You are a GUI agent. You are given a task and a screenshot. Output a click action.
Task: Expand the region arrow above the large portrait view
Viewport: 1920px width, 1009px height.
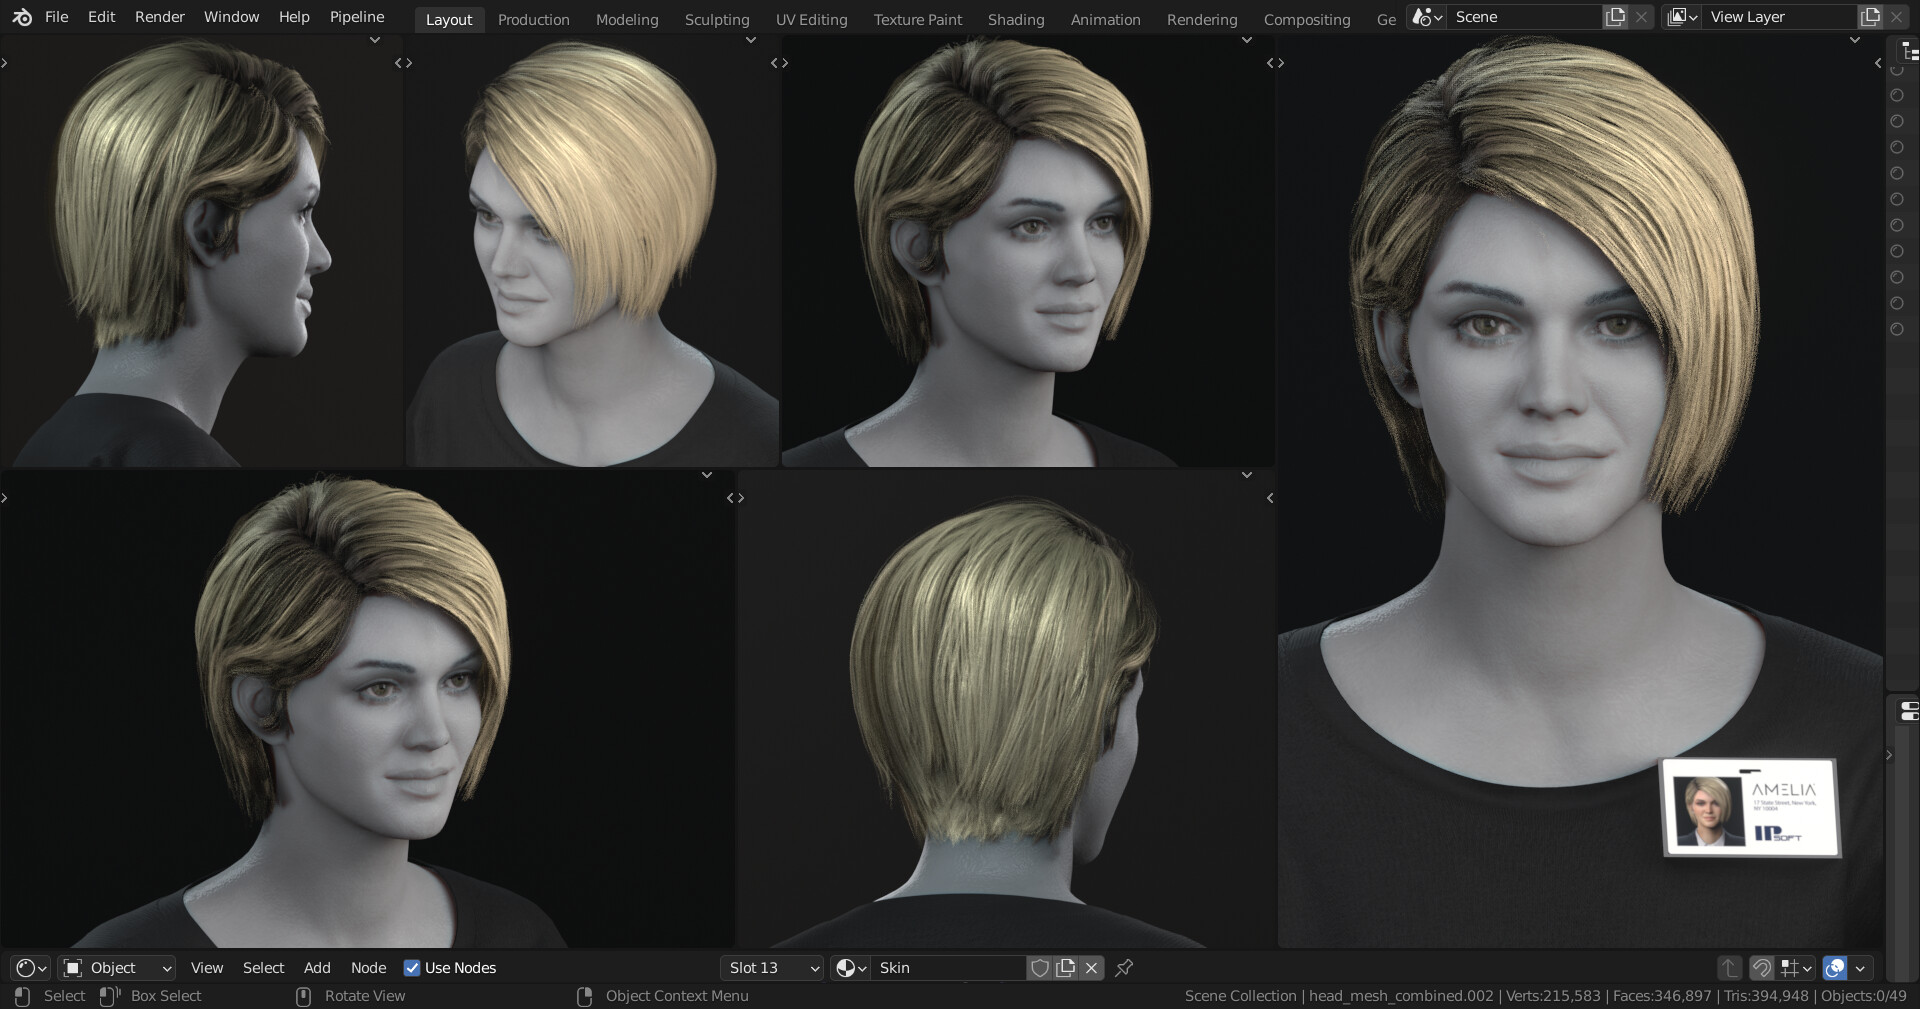1855,41
